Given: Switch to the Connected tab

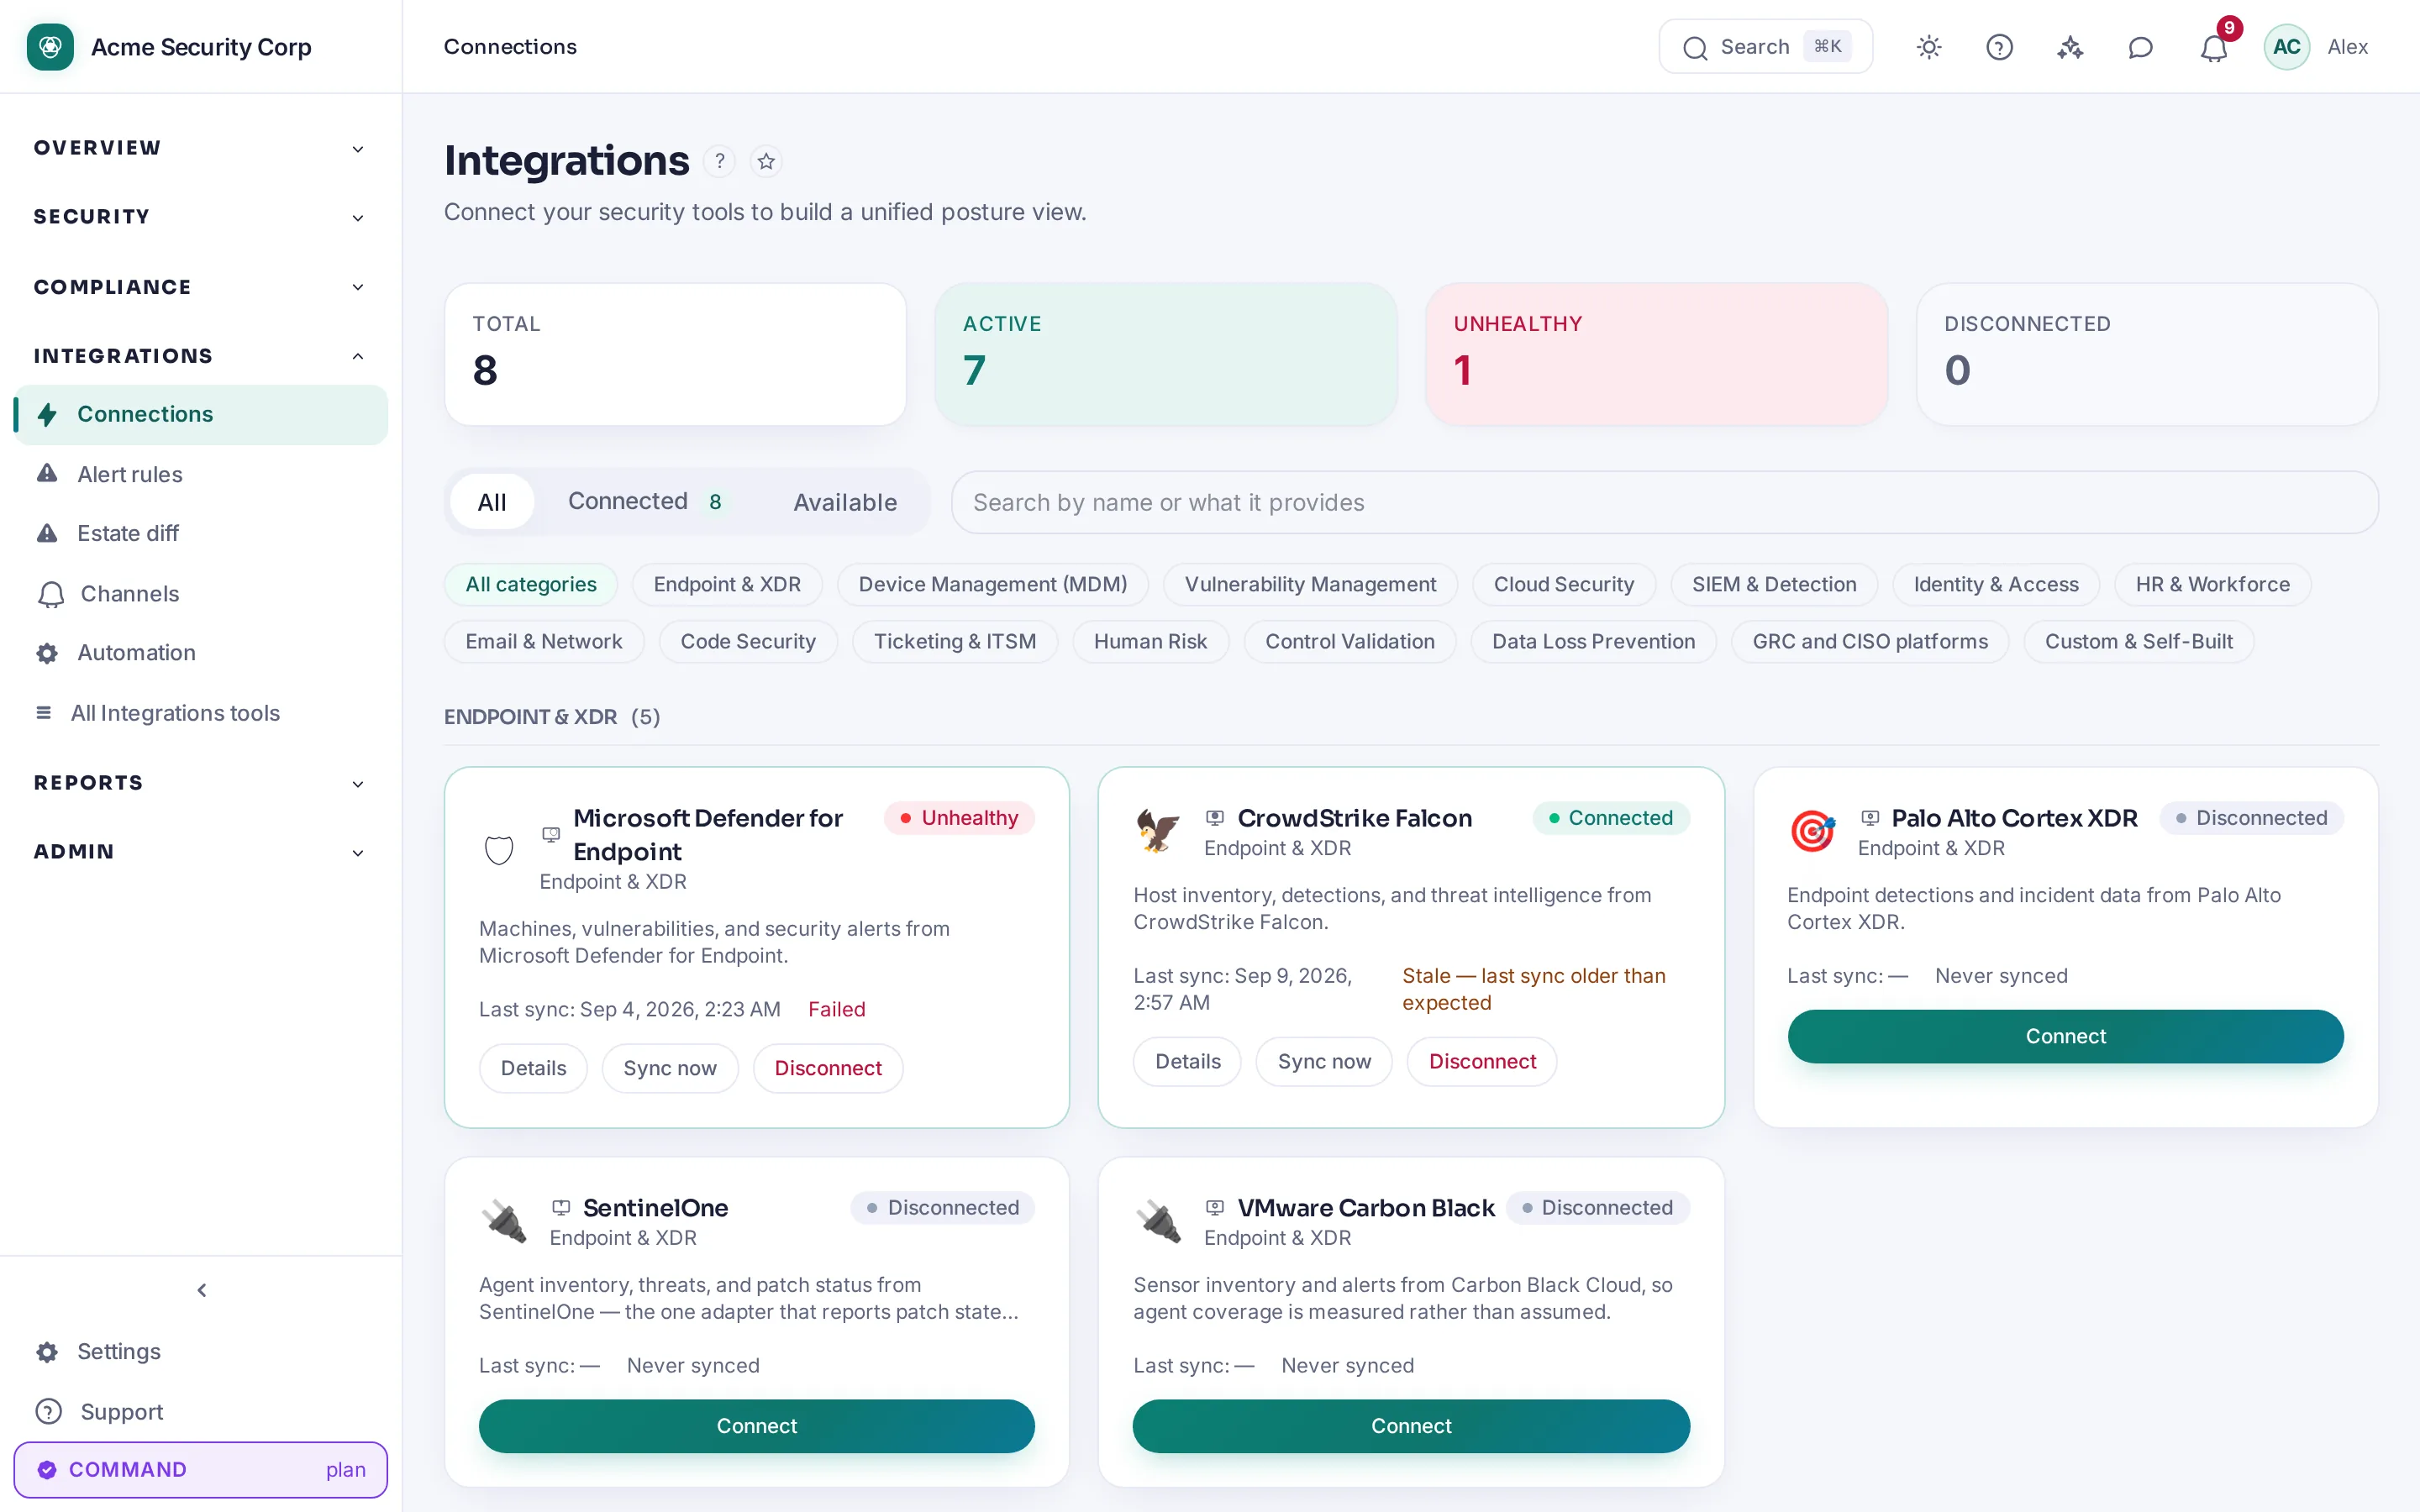Looking at the screenshot, I should (x=647, y=502).
